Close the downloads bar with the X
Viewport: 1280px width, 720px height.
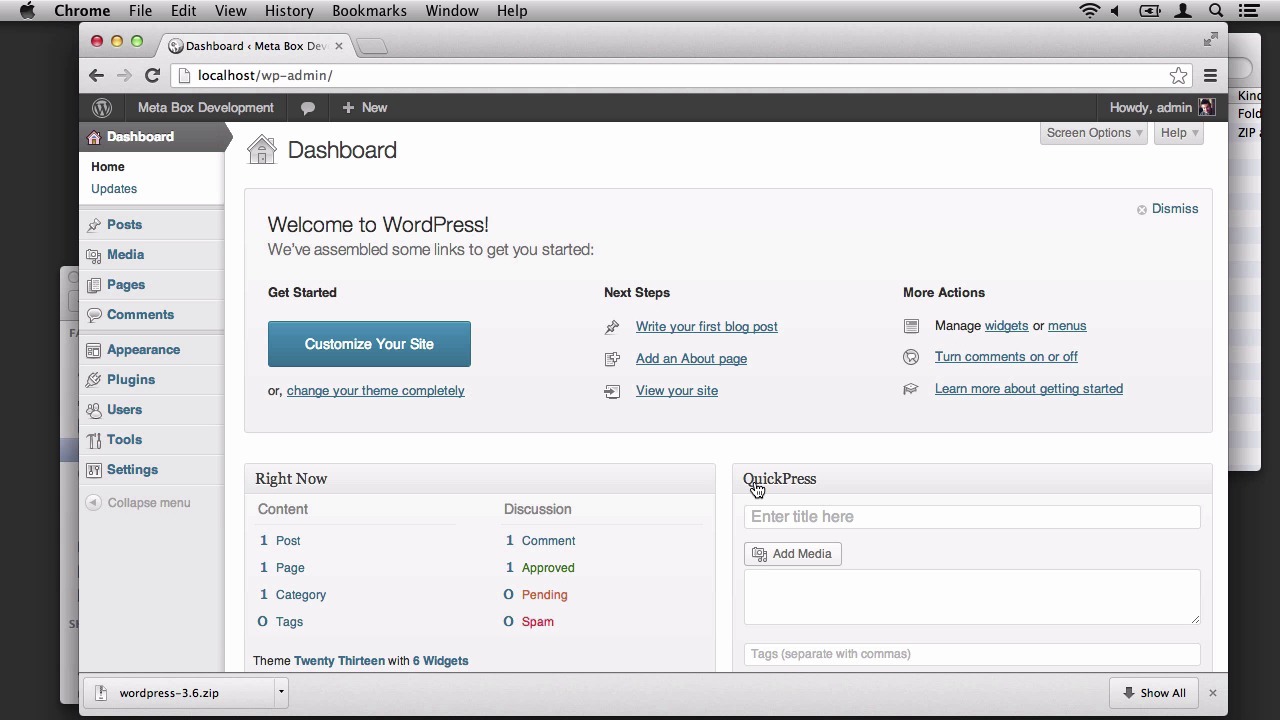[1212, 693]
